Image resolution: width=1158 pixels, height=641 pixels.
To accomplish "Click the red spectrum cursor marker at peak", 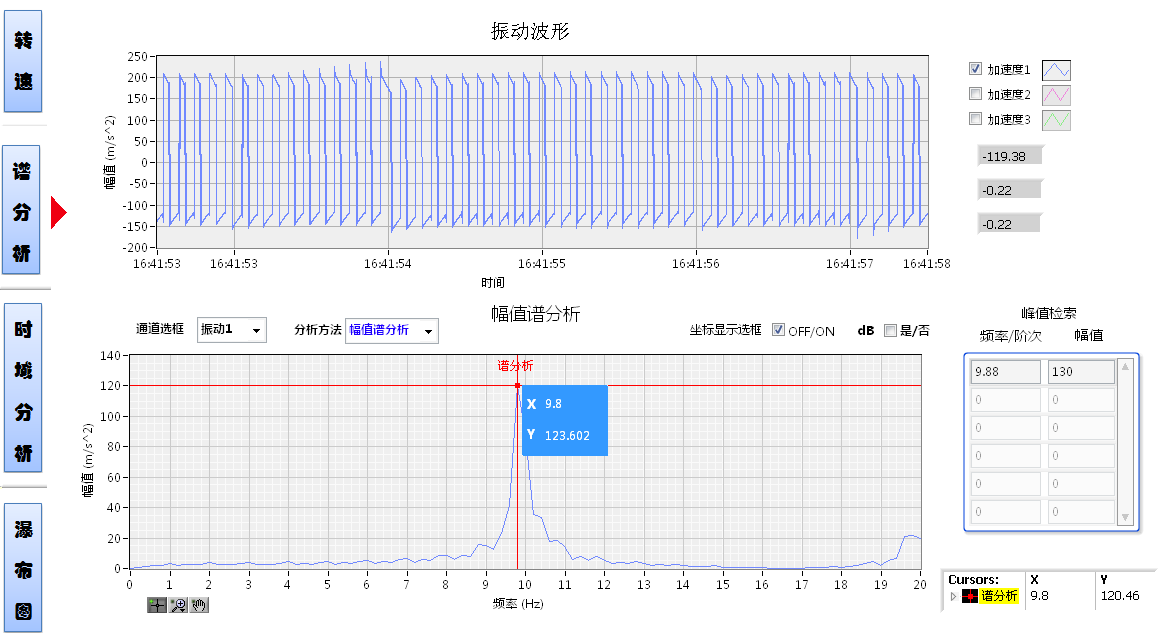I will pos(517,385).
